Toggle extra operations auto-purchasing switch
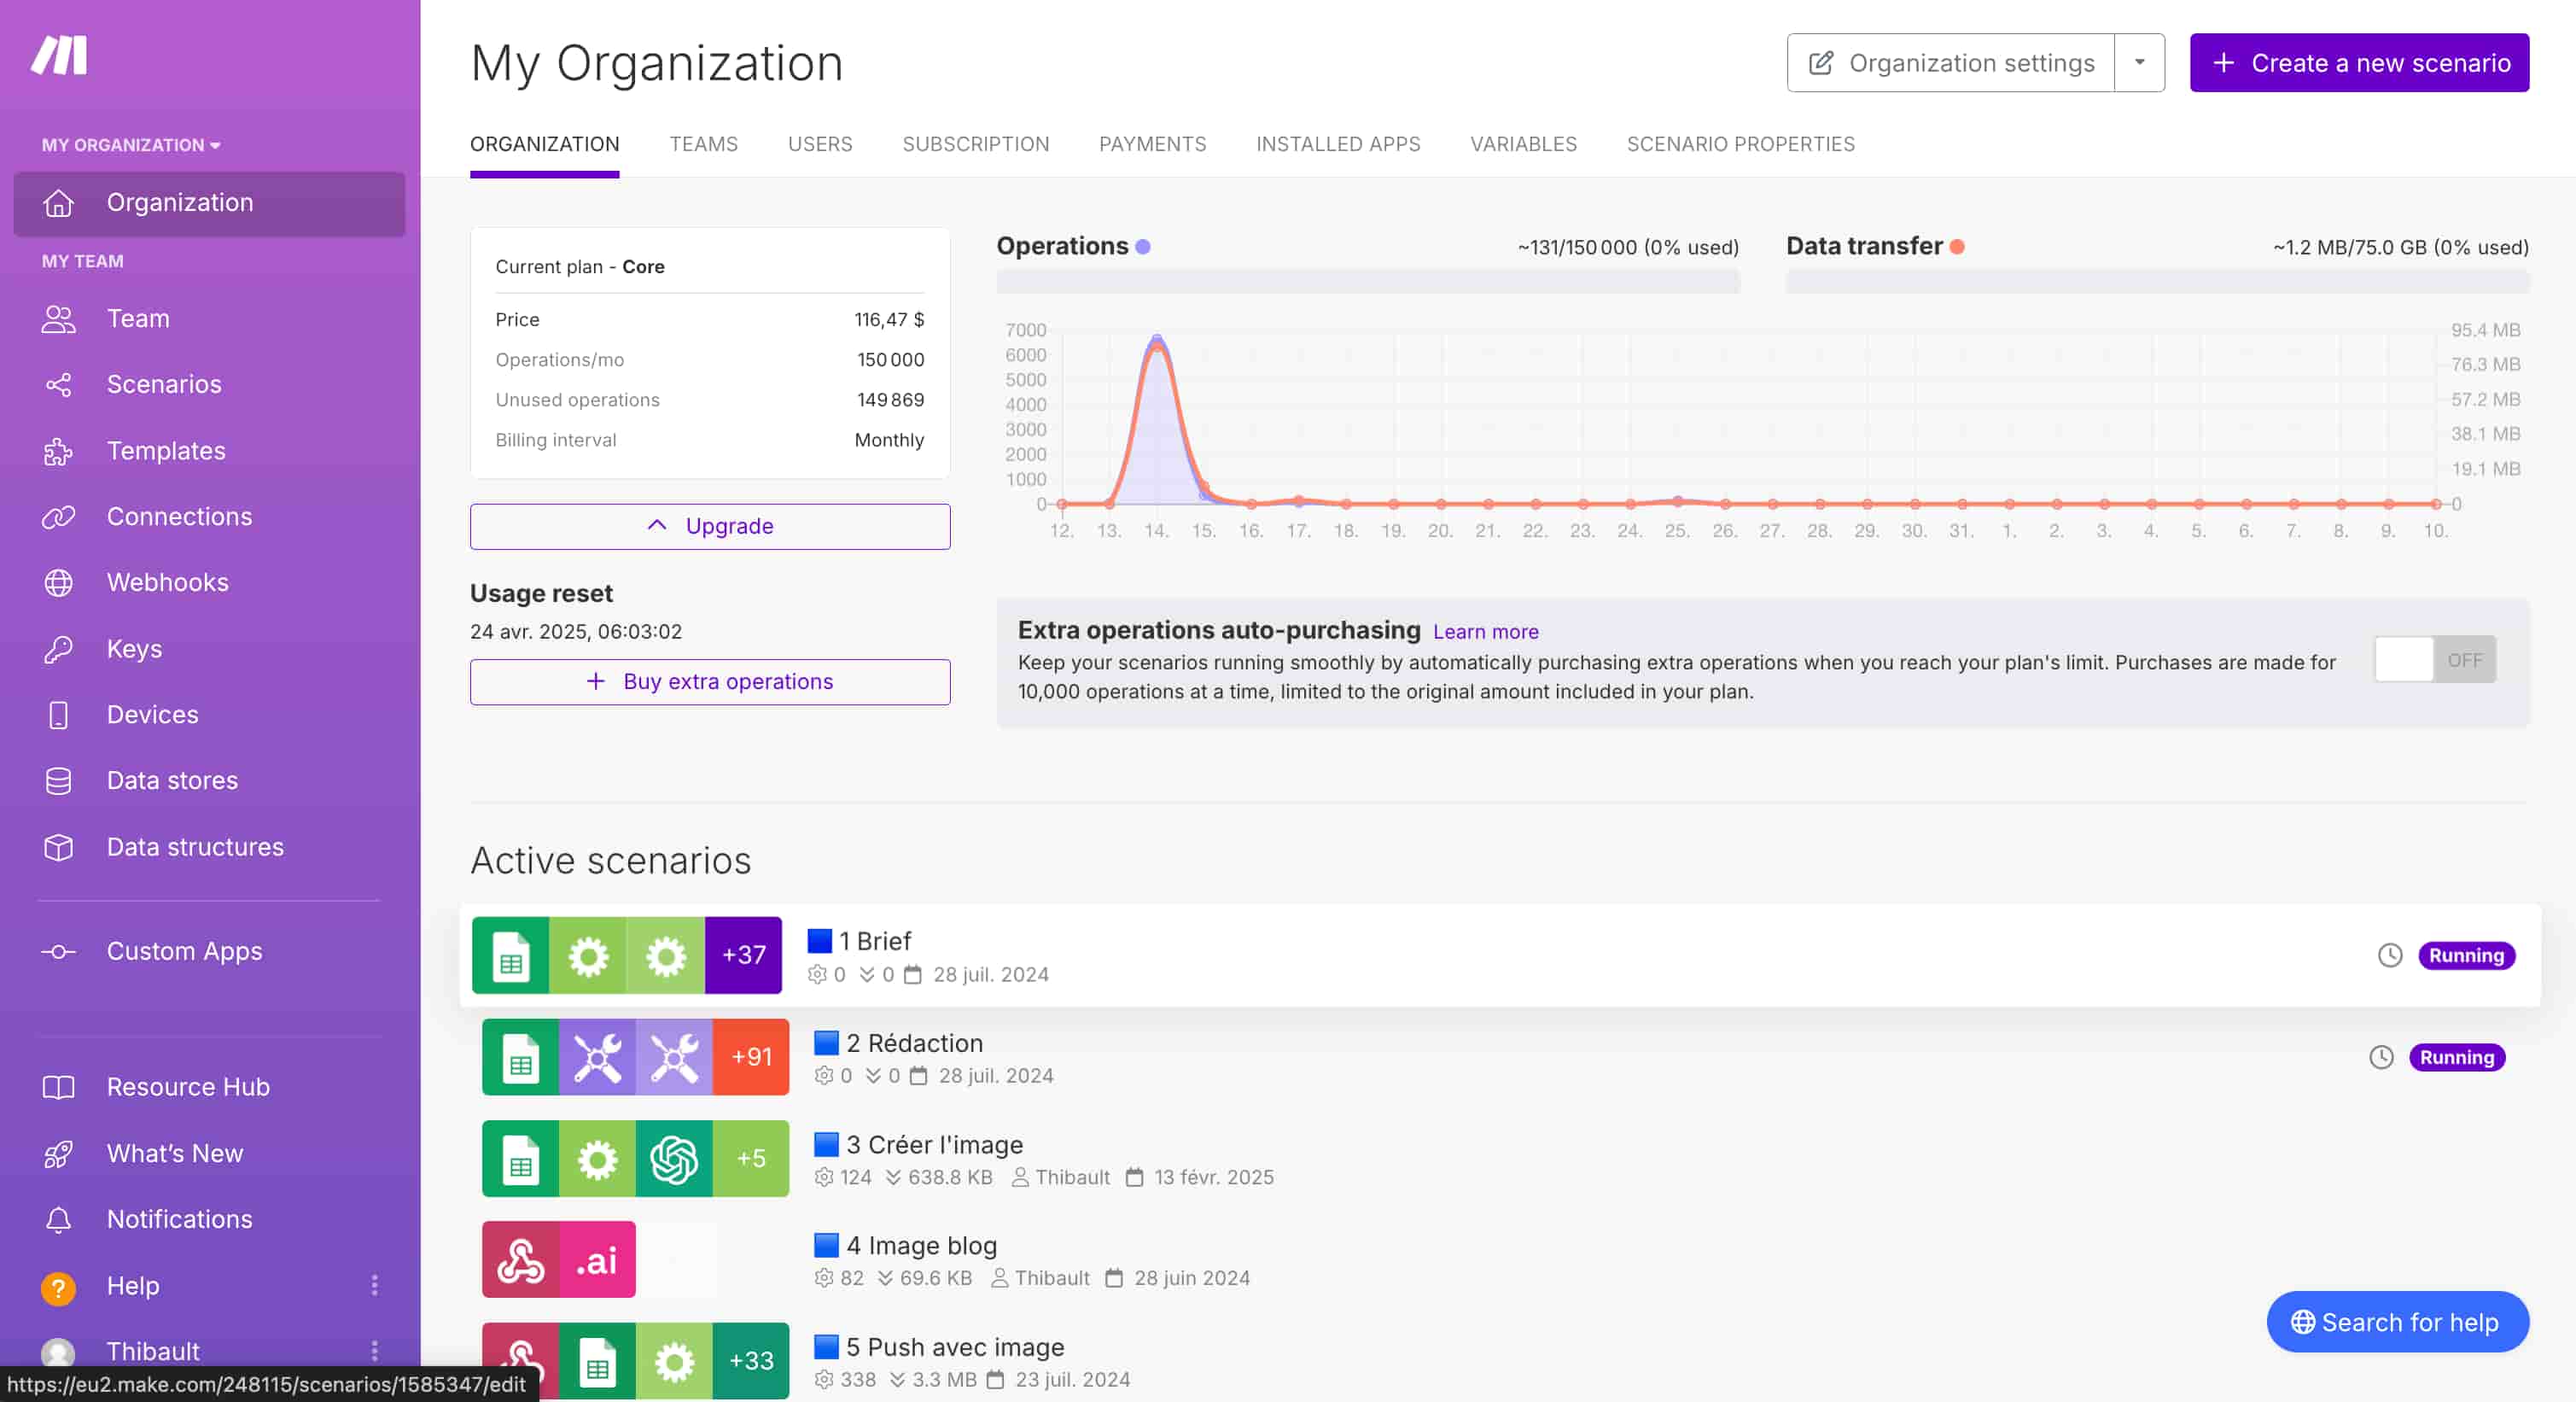This screenshot has height=1402, width=2576. (2435, 660)
